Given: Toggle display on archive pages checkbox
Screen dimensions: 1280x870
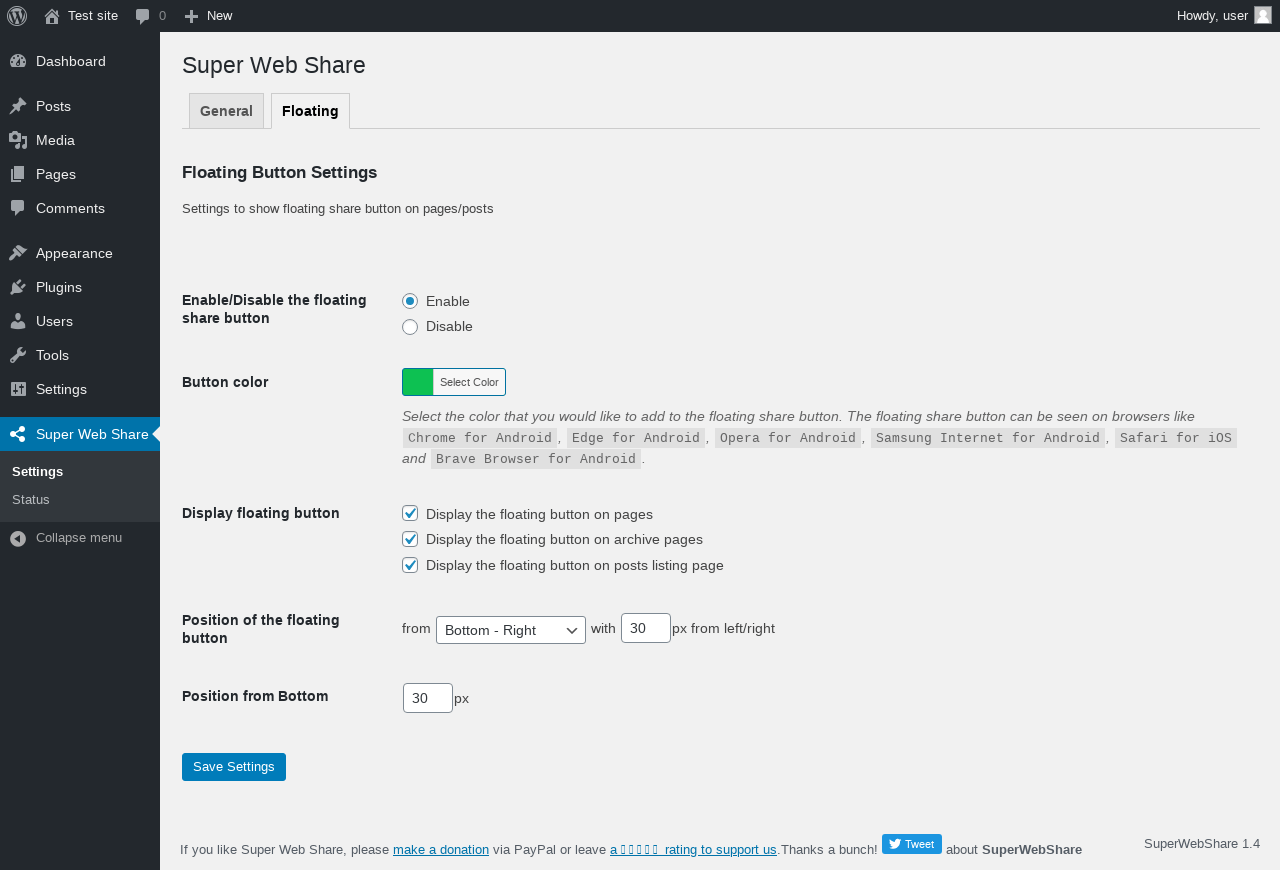Looking at the screenshot, I should [x=410, y=539].
